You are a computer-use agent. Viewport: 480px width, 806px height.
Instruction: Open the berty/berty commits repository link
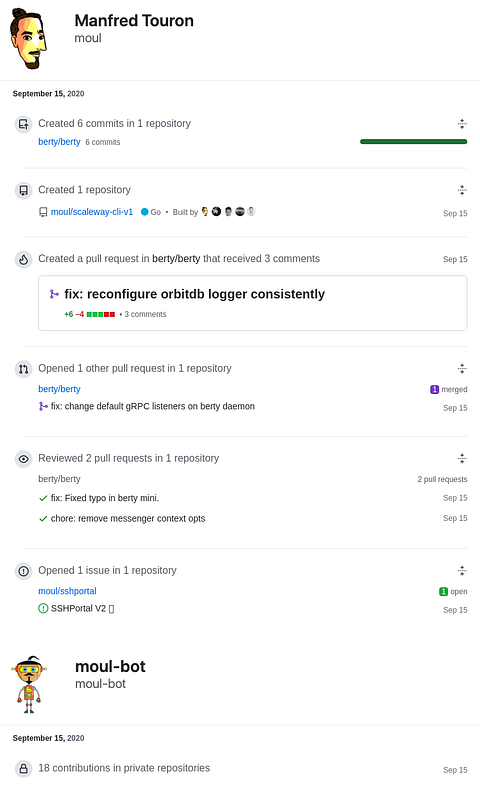coord(59,142)
